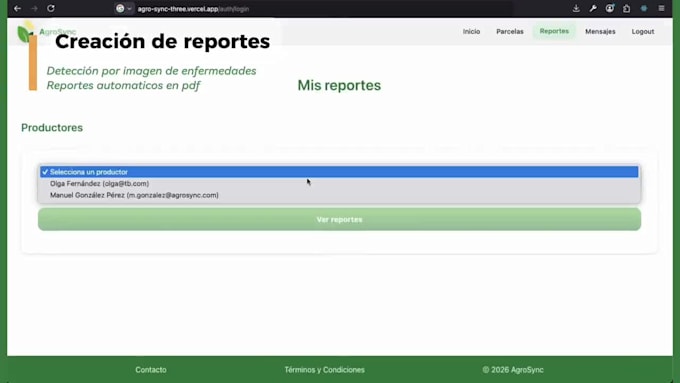Reload the page with the refresh icon
The image size is (680, 383).
[x=51, y=8]
